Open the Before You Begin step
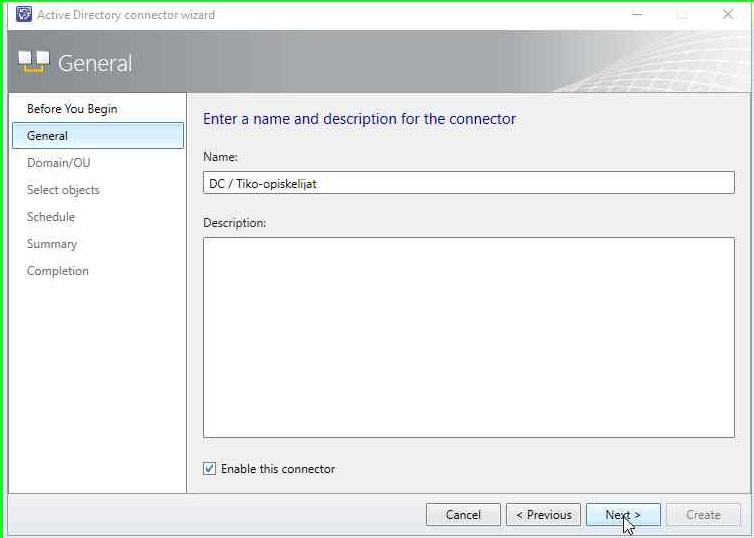The height and width of the screenshot is (538, 754). click(x=72, y=109)
